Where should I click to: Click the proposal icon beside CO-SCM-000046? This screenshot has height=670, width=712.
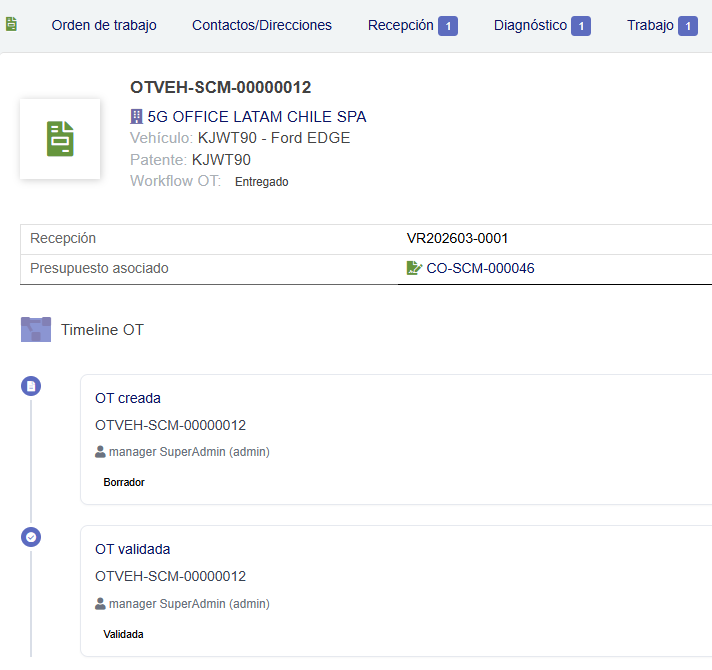pyautogui.click(x=414, y=268)
